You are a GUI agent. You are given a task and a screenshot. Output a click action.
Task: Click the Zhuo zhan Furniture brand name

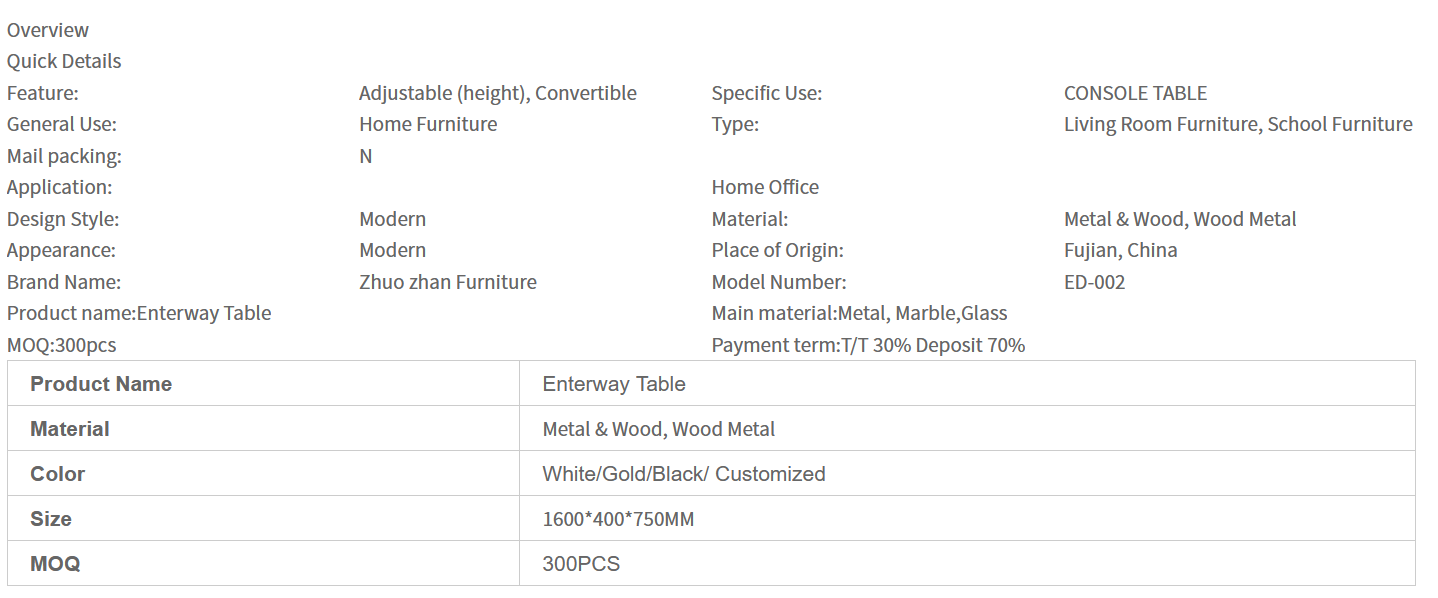tap(447, 282)
